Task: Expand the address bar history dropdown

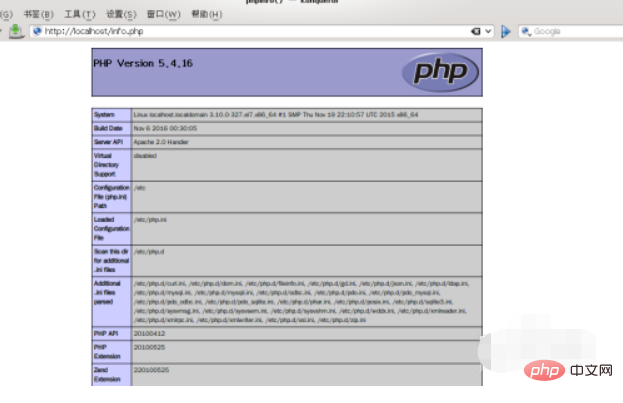Action: point(488,31)
